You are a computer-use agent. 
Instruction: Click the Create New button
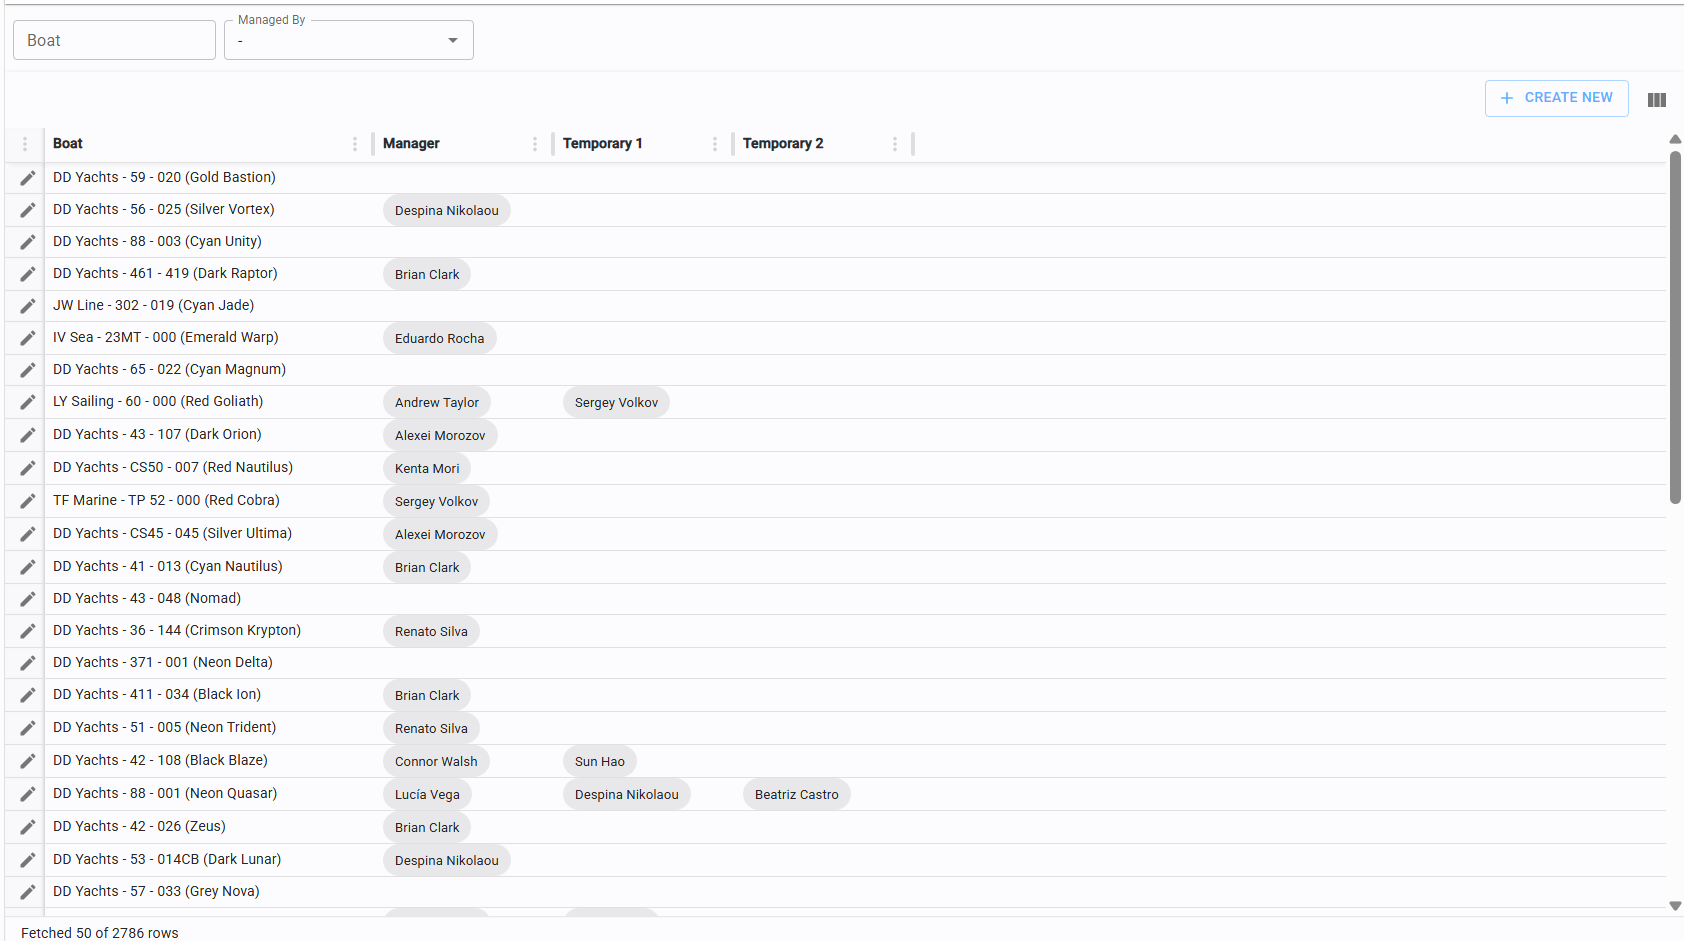click(1556, 98)
